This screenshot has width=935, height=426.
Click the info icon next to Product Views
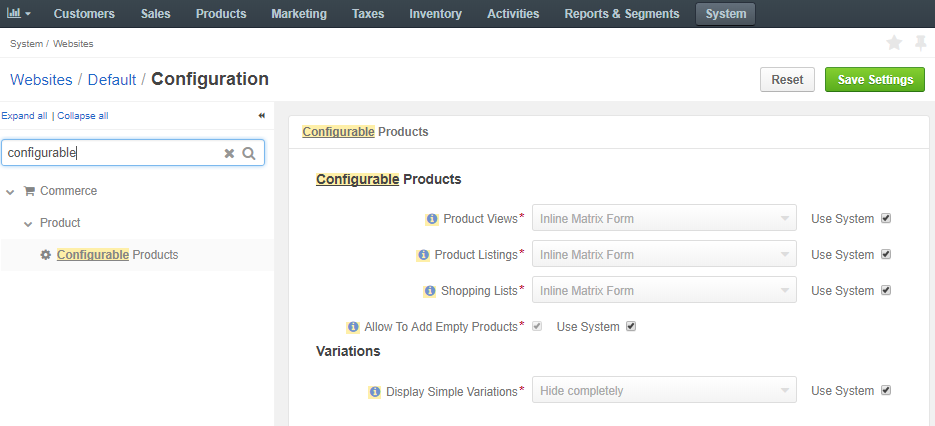[x=432, y=219]
